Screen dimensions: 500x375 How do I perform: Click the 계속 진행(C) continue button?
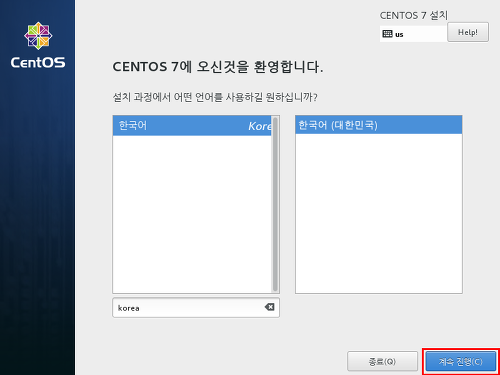click(461, 361)
